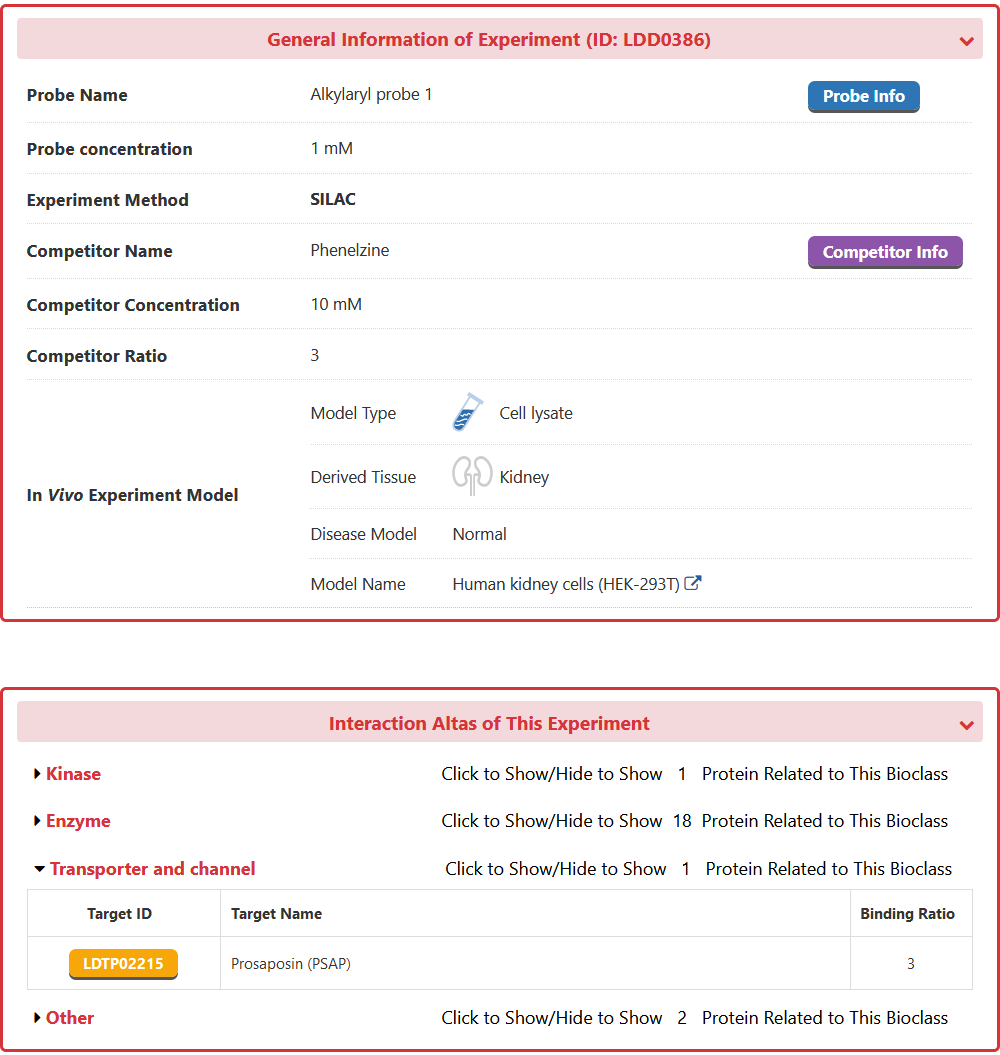Viewport: 1000px width, 1055px height.
Task: Open the Probe Info button
Action: (x=863, y=96)
